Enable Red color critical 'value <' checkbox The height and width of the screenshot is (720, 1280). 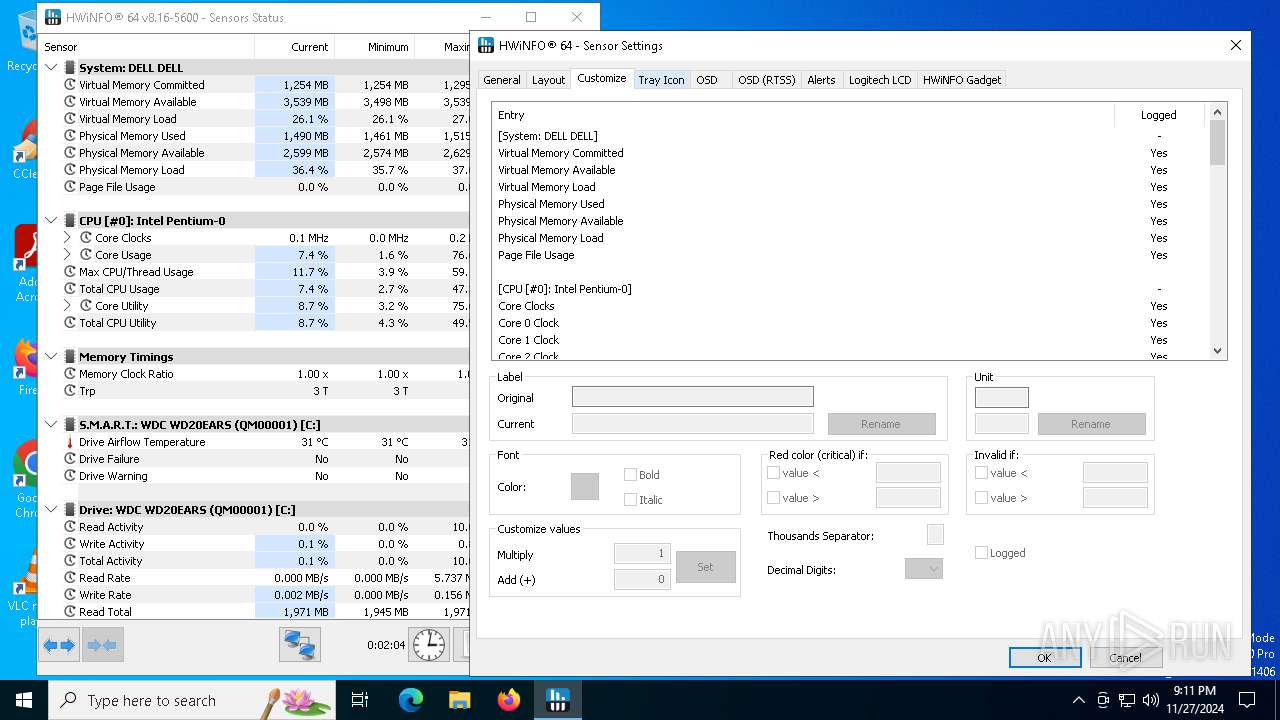[x=773, y=473]
